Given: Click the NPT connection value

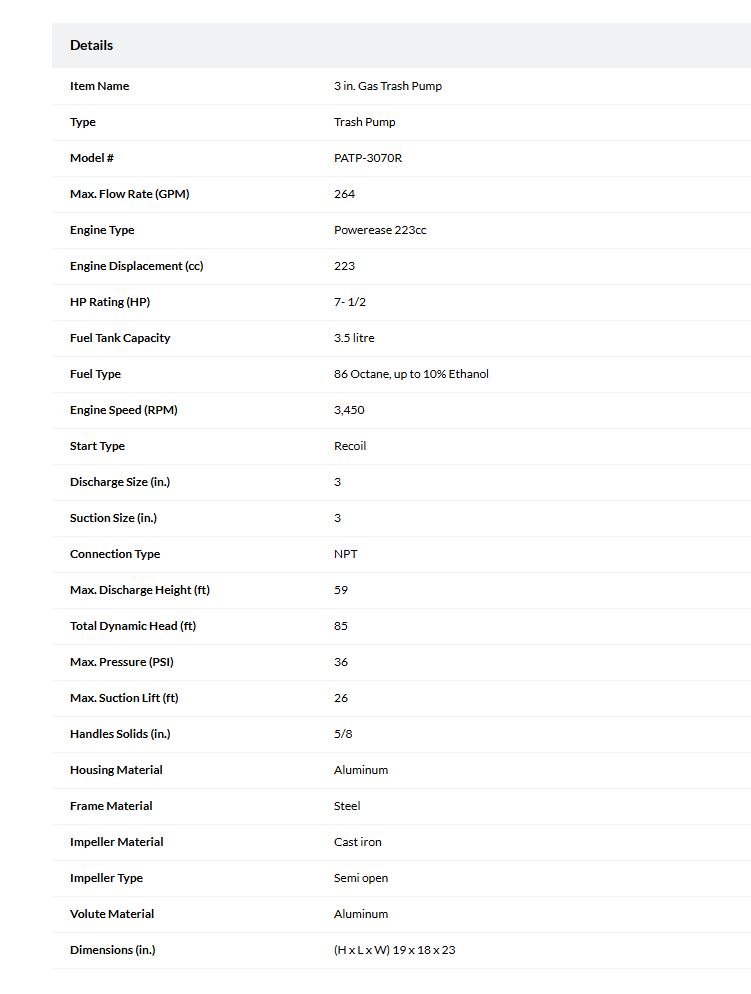Looking at the screenshot, I should [x=345, y=554].
